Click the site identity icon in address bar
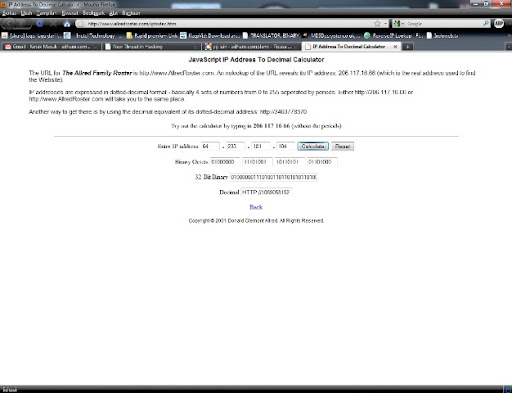512x393 pixels. (80, 24)
